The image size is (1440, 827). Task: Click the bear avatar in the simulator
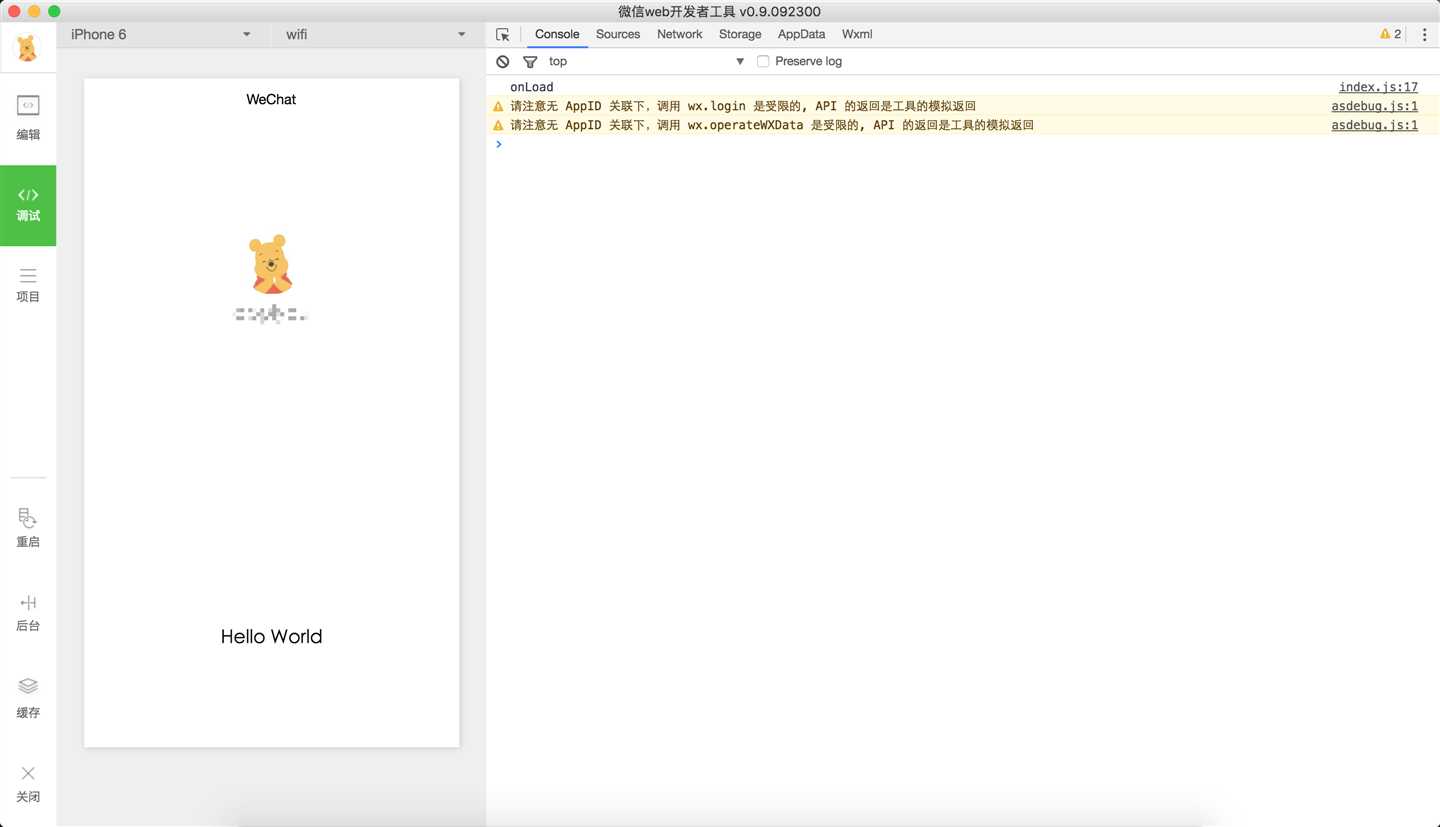[270, 264]
